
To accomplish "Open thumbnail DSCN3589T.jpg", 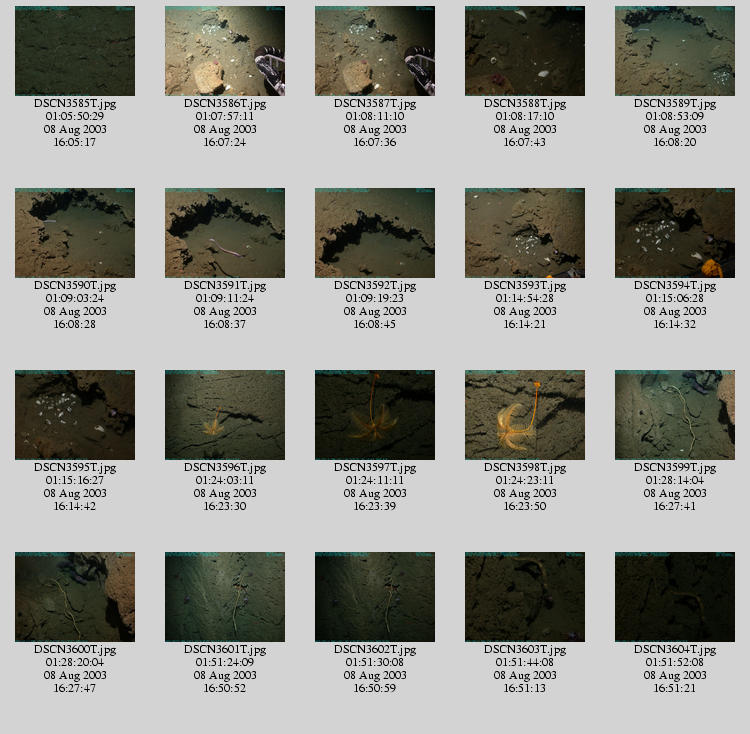I will [675, 51].
